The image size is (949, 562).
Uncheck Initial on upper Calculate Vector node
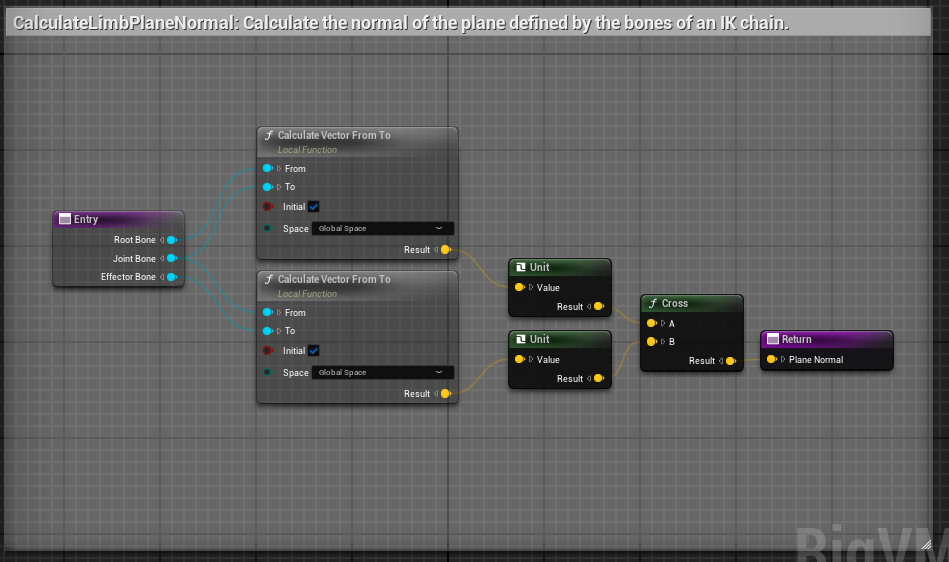coord(314,206)
